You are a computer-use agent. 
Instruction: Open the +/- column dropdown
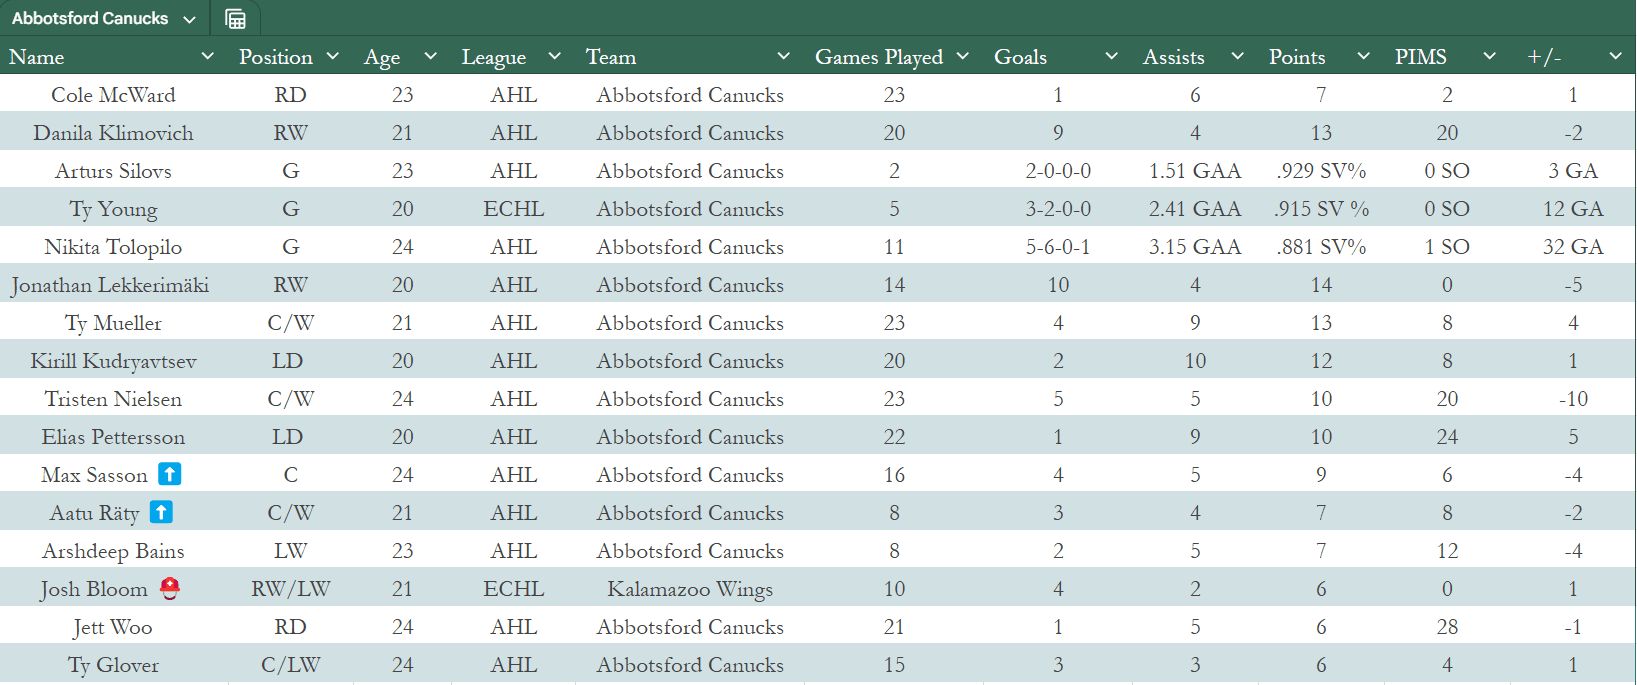point(1615,56)
